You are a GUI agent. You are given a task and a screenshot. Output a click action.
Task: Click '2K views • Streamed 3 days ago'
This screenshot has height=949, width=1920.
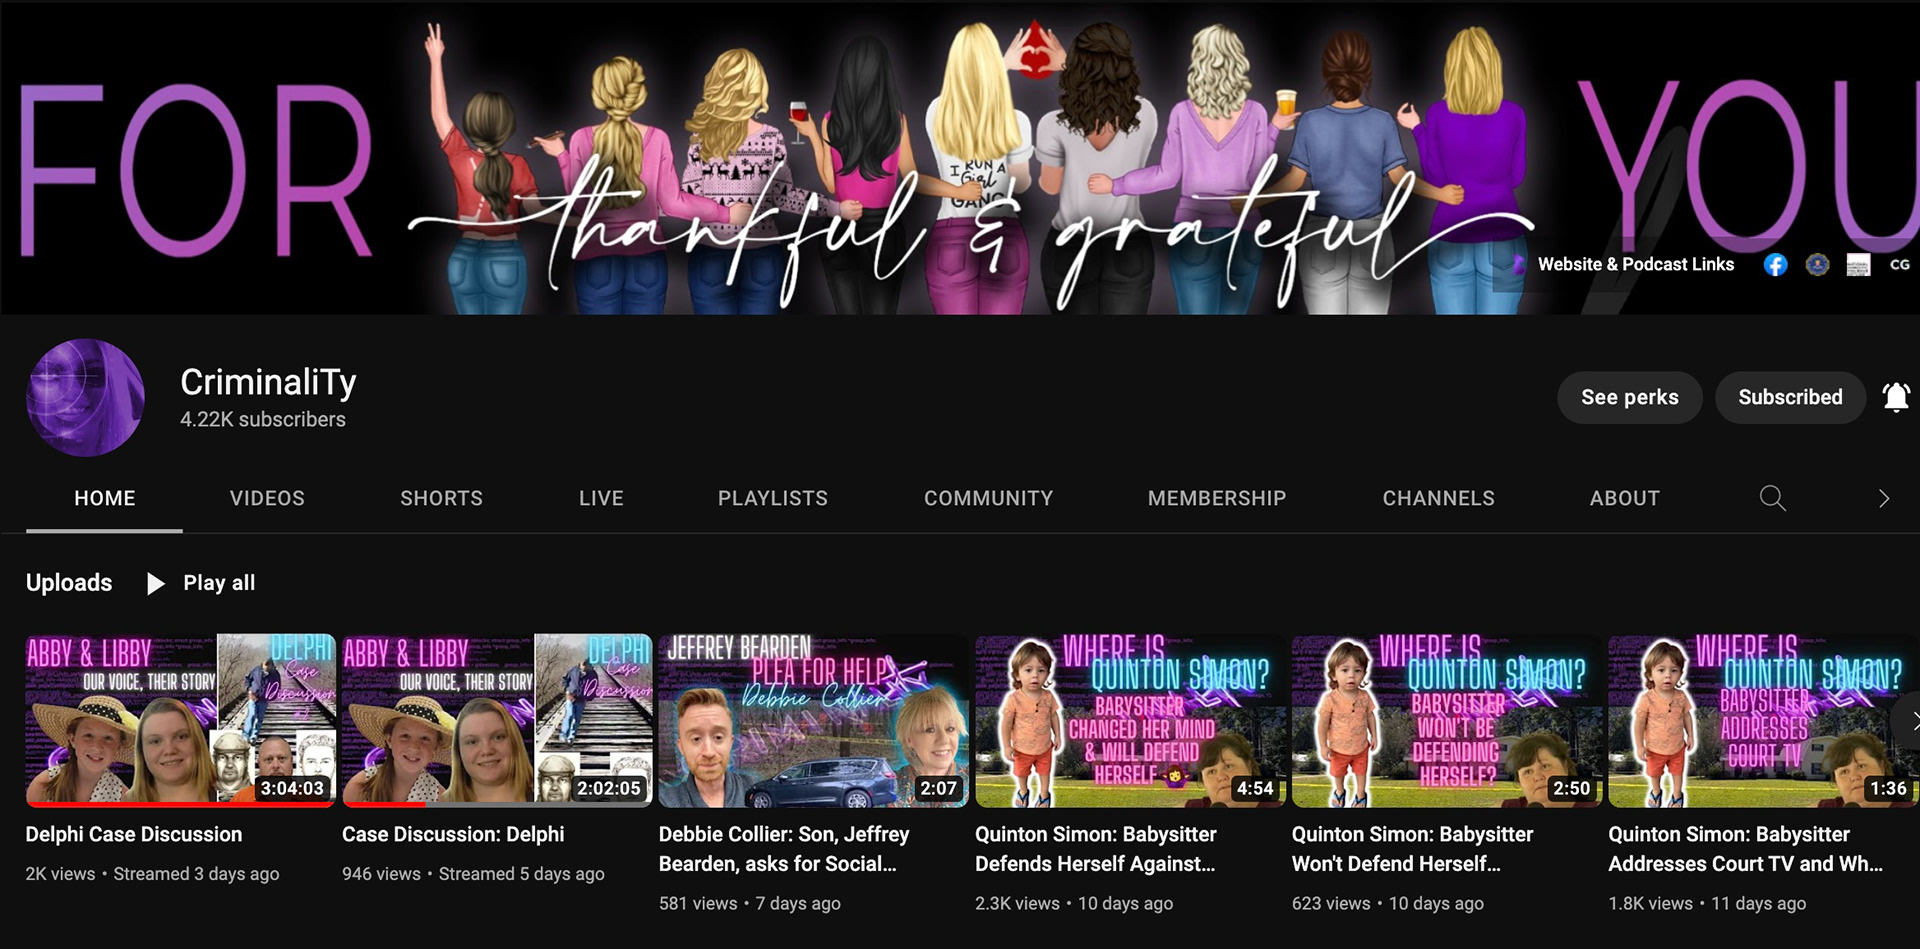click(152, 874)
